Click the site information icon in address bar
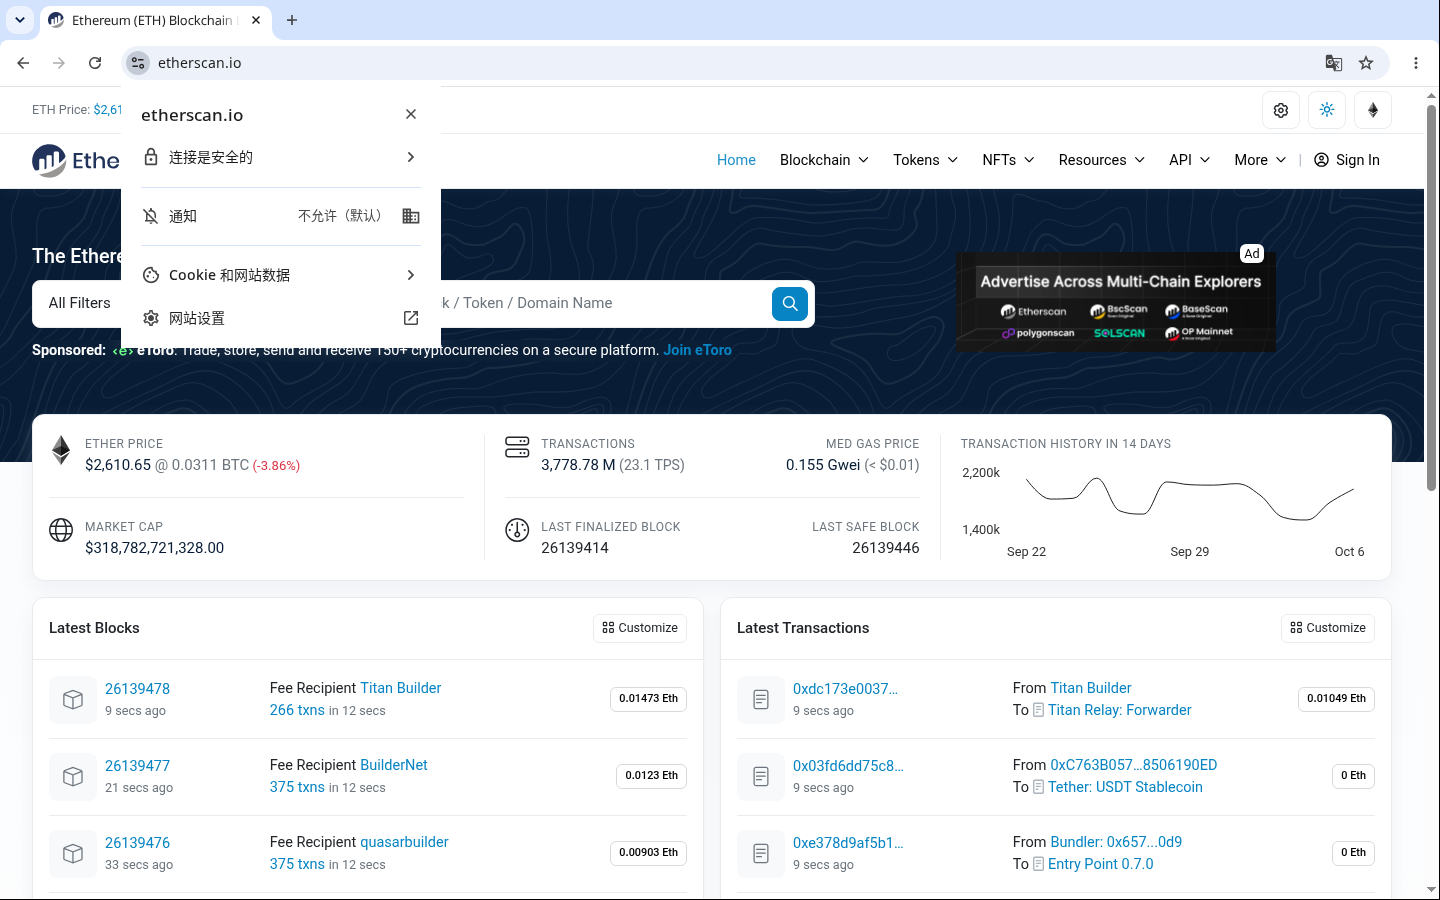The image size is (1440, 900). [138, 63]
